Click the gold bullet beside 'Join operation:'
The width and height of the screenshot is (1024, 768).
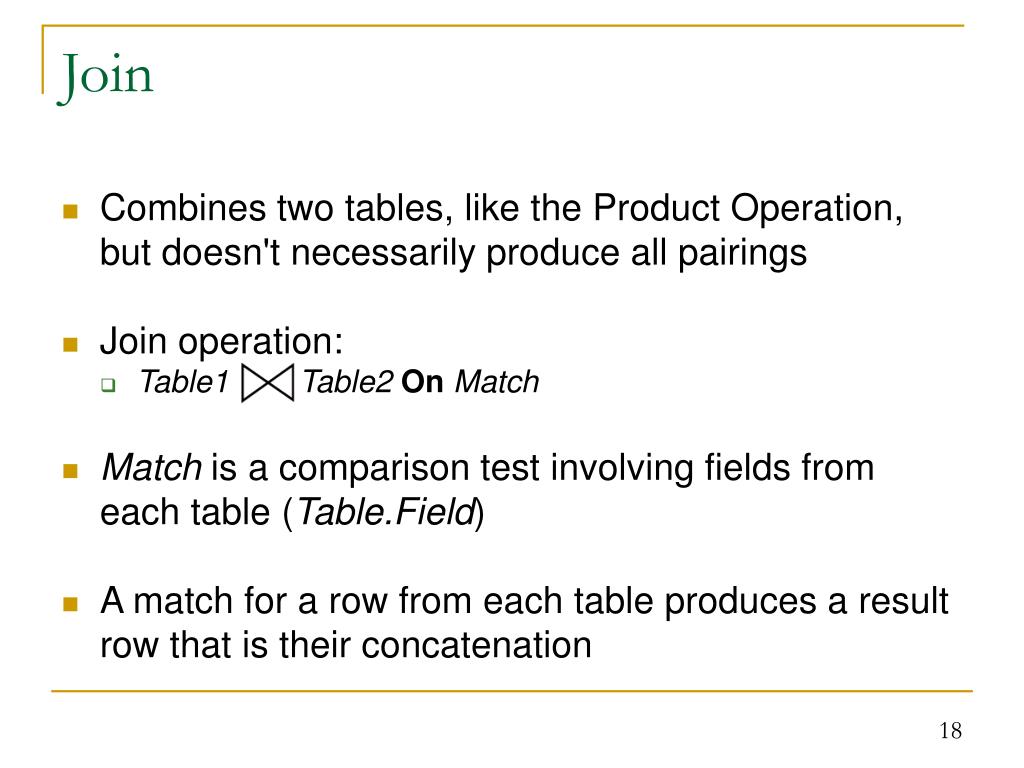pos(71,344)
